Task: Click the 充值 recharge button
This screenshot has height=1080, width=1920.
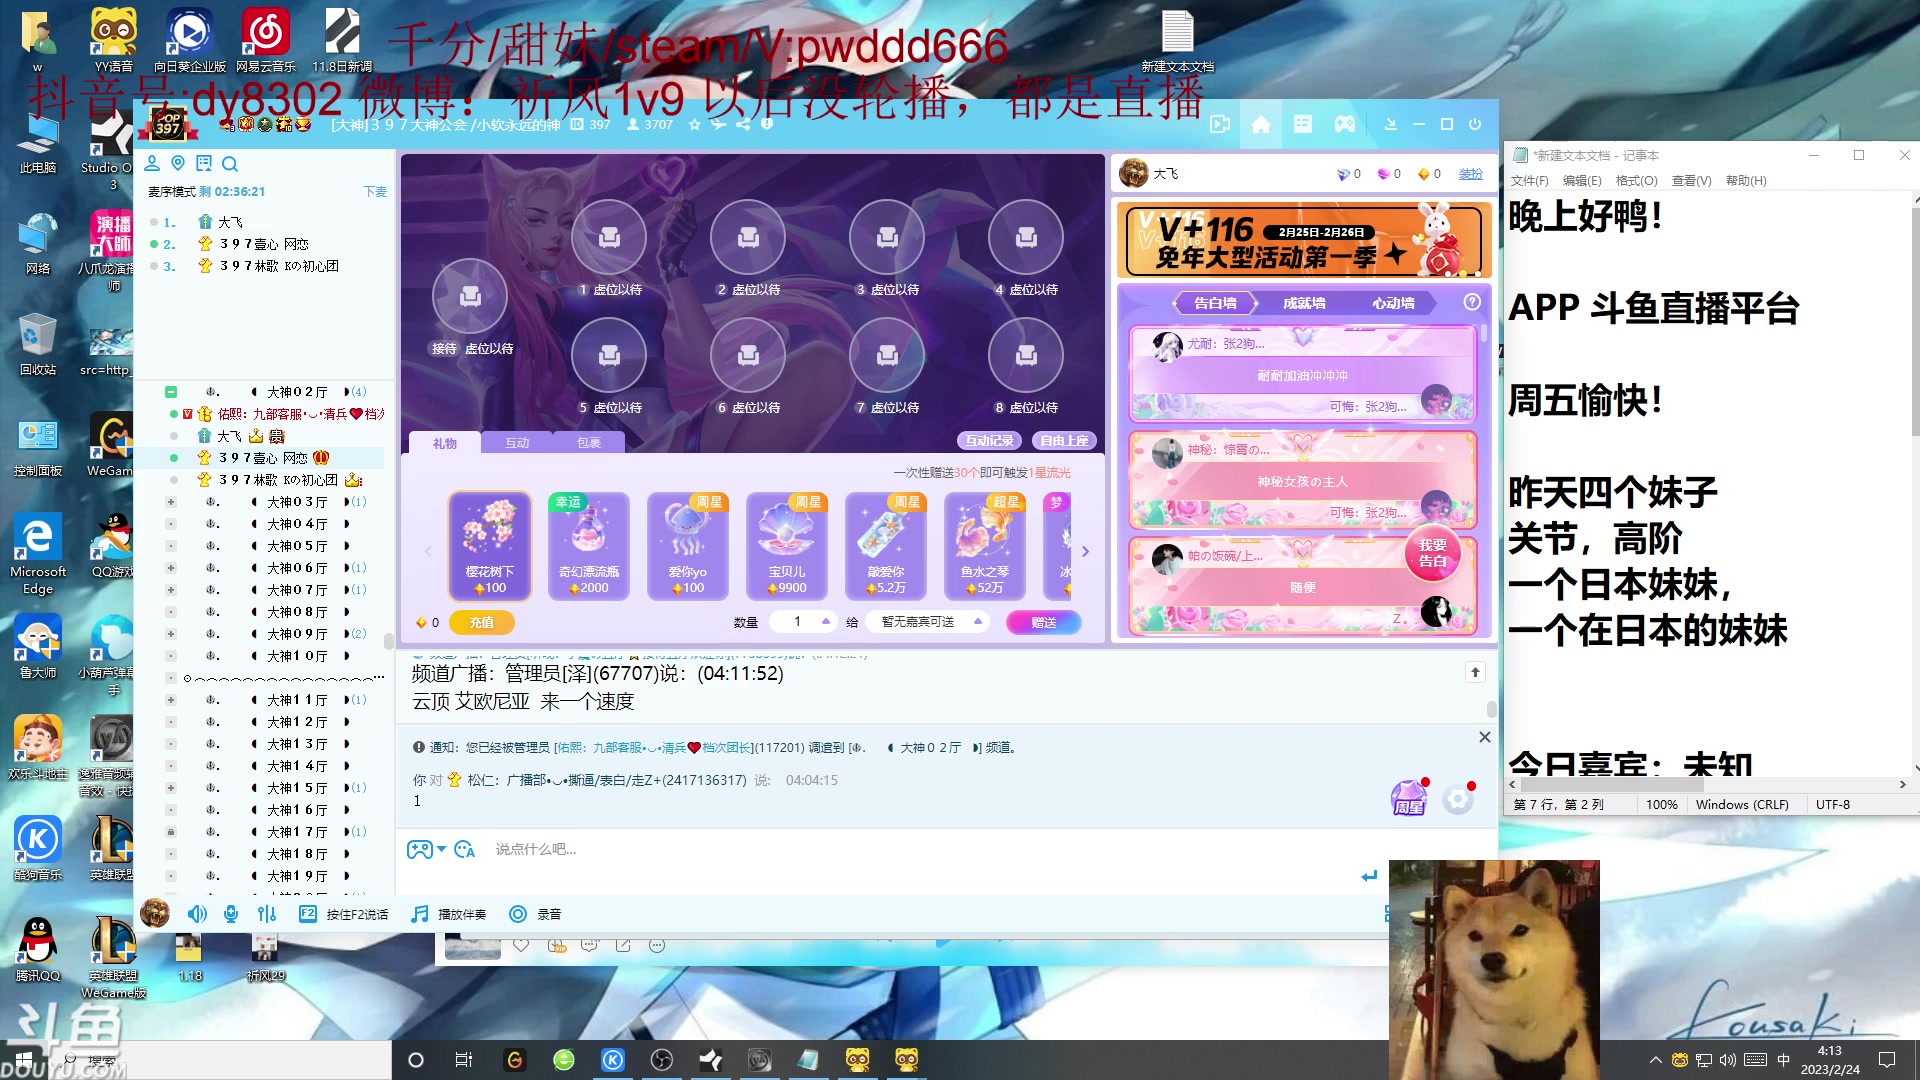Action: pos(482,622)
